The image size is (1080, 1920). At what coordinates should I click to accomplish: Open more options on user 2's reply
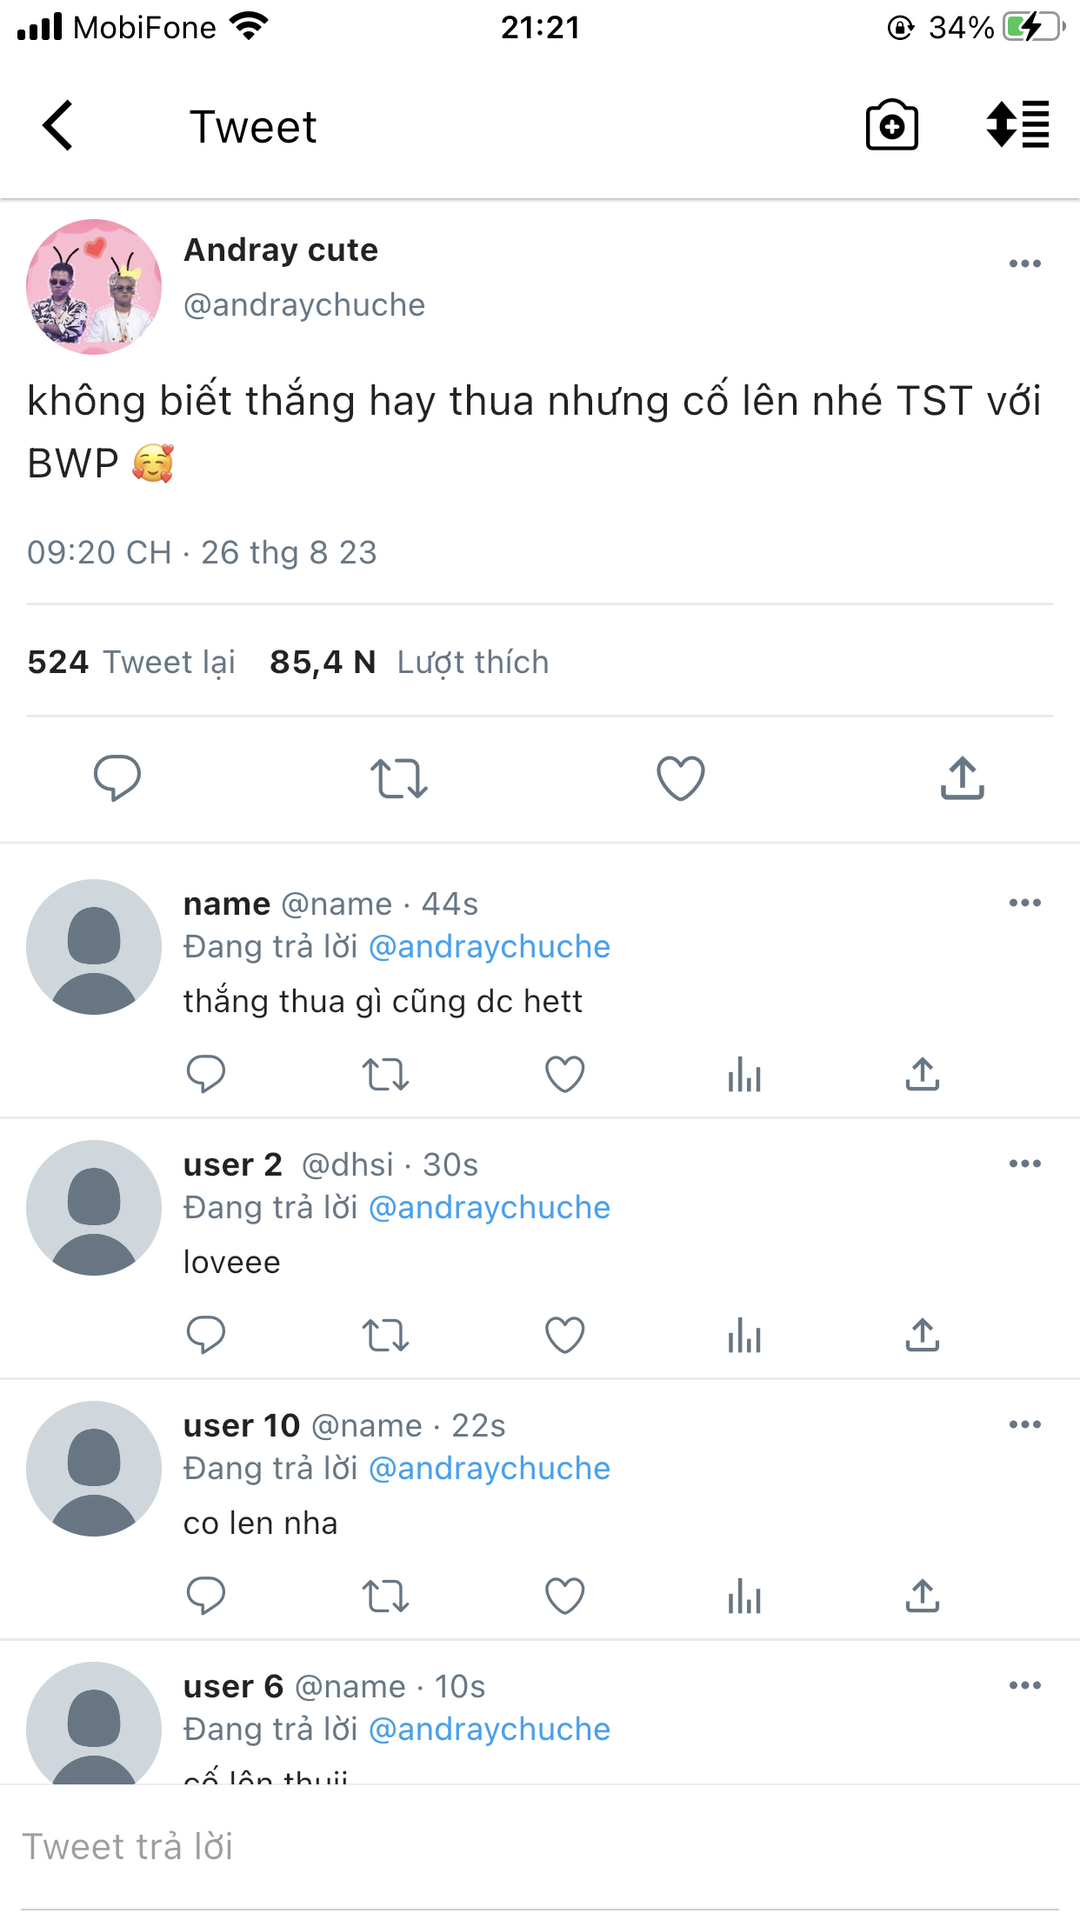tap(1025, 1164)
